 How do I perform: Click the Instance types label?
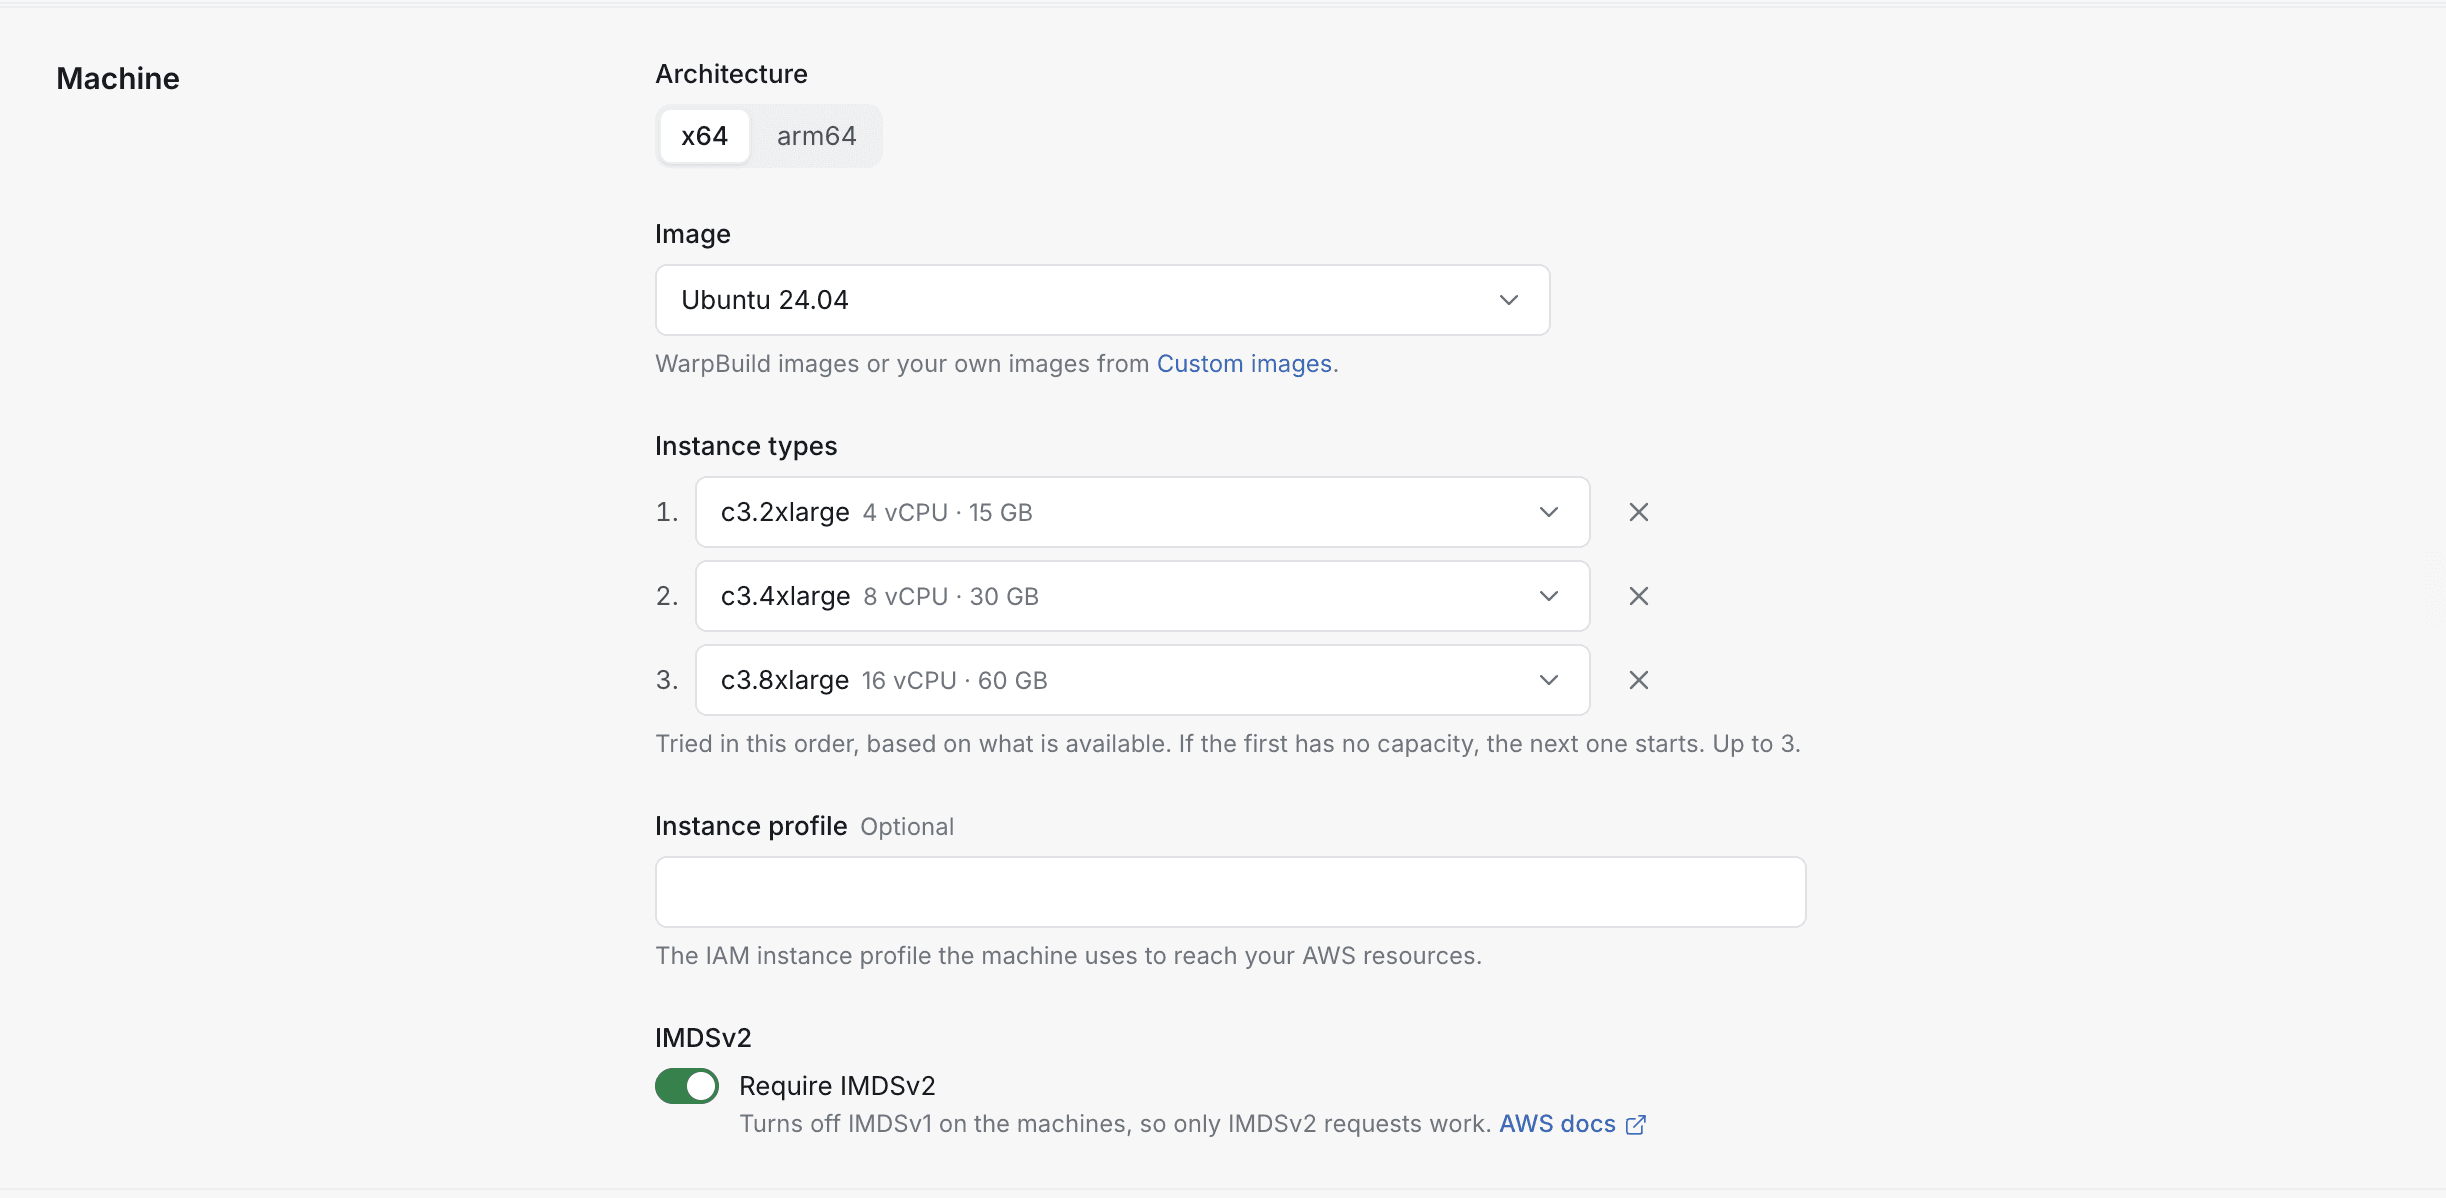(x=746, y=446)
